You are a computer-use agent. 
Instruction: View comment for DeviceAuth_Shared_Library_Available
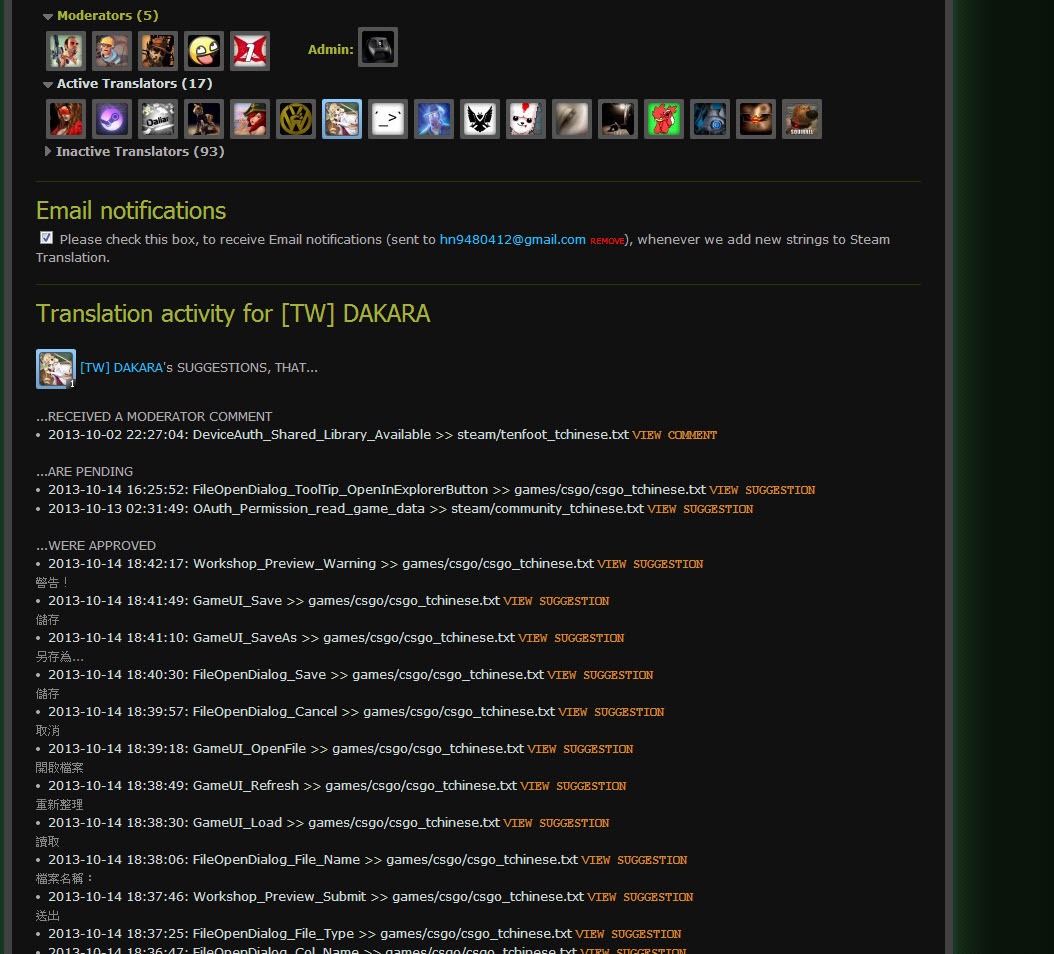point(674,435)
